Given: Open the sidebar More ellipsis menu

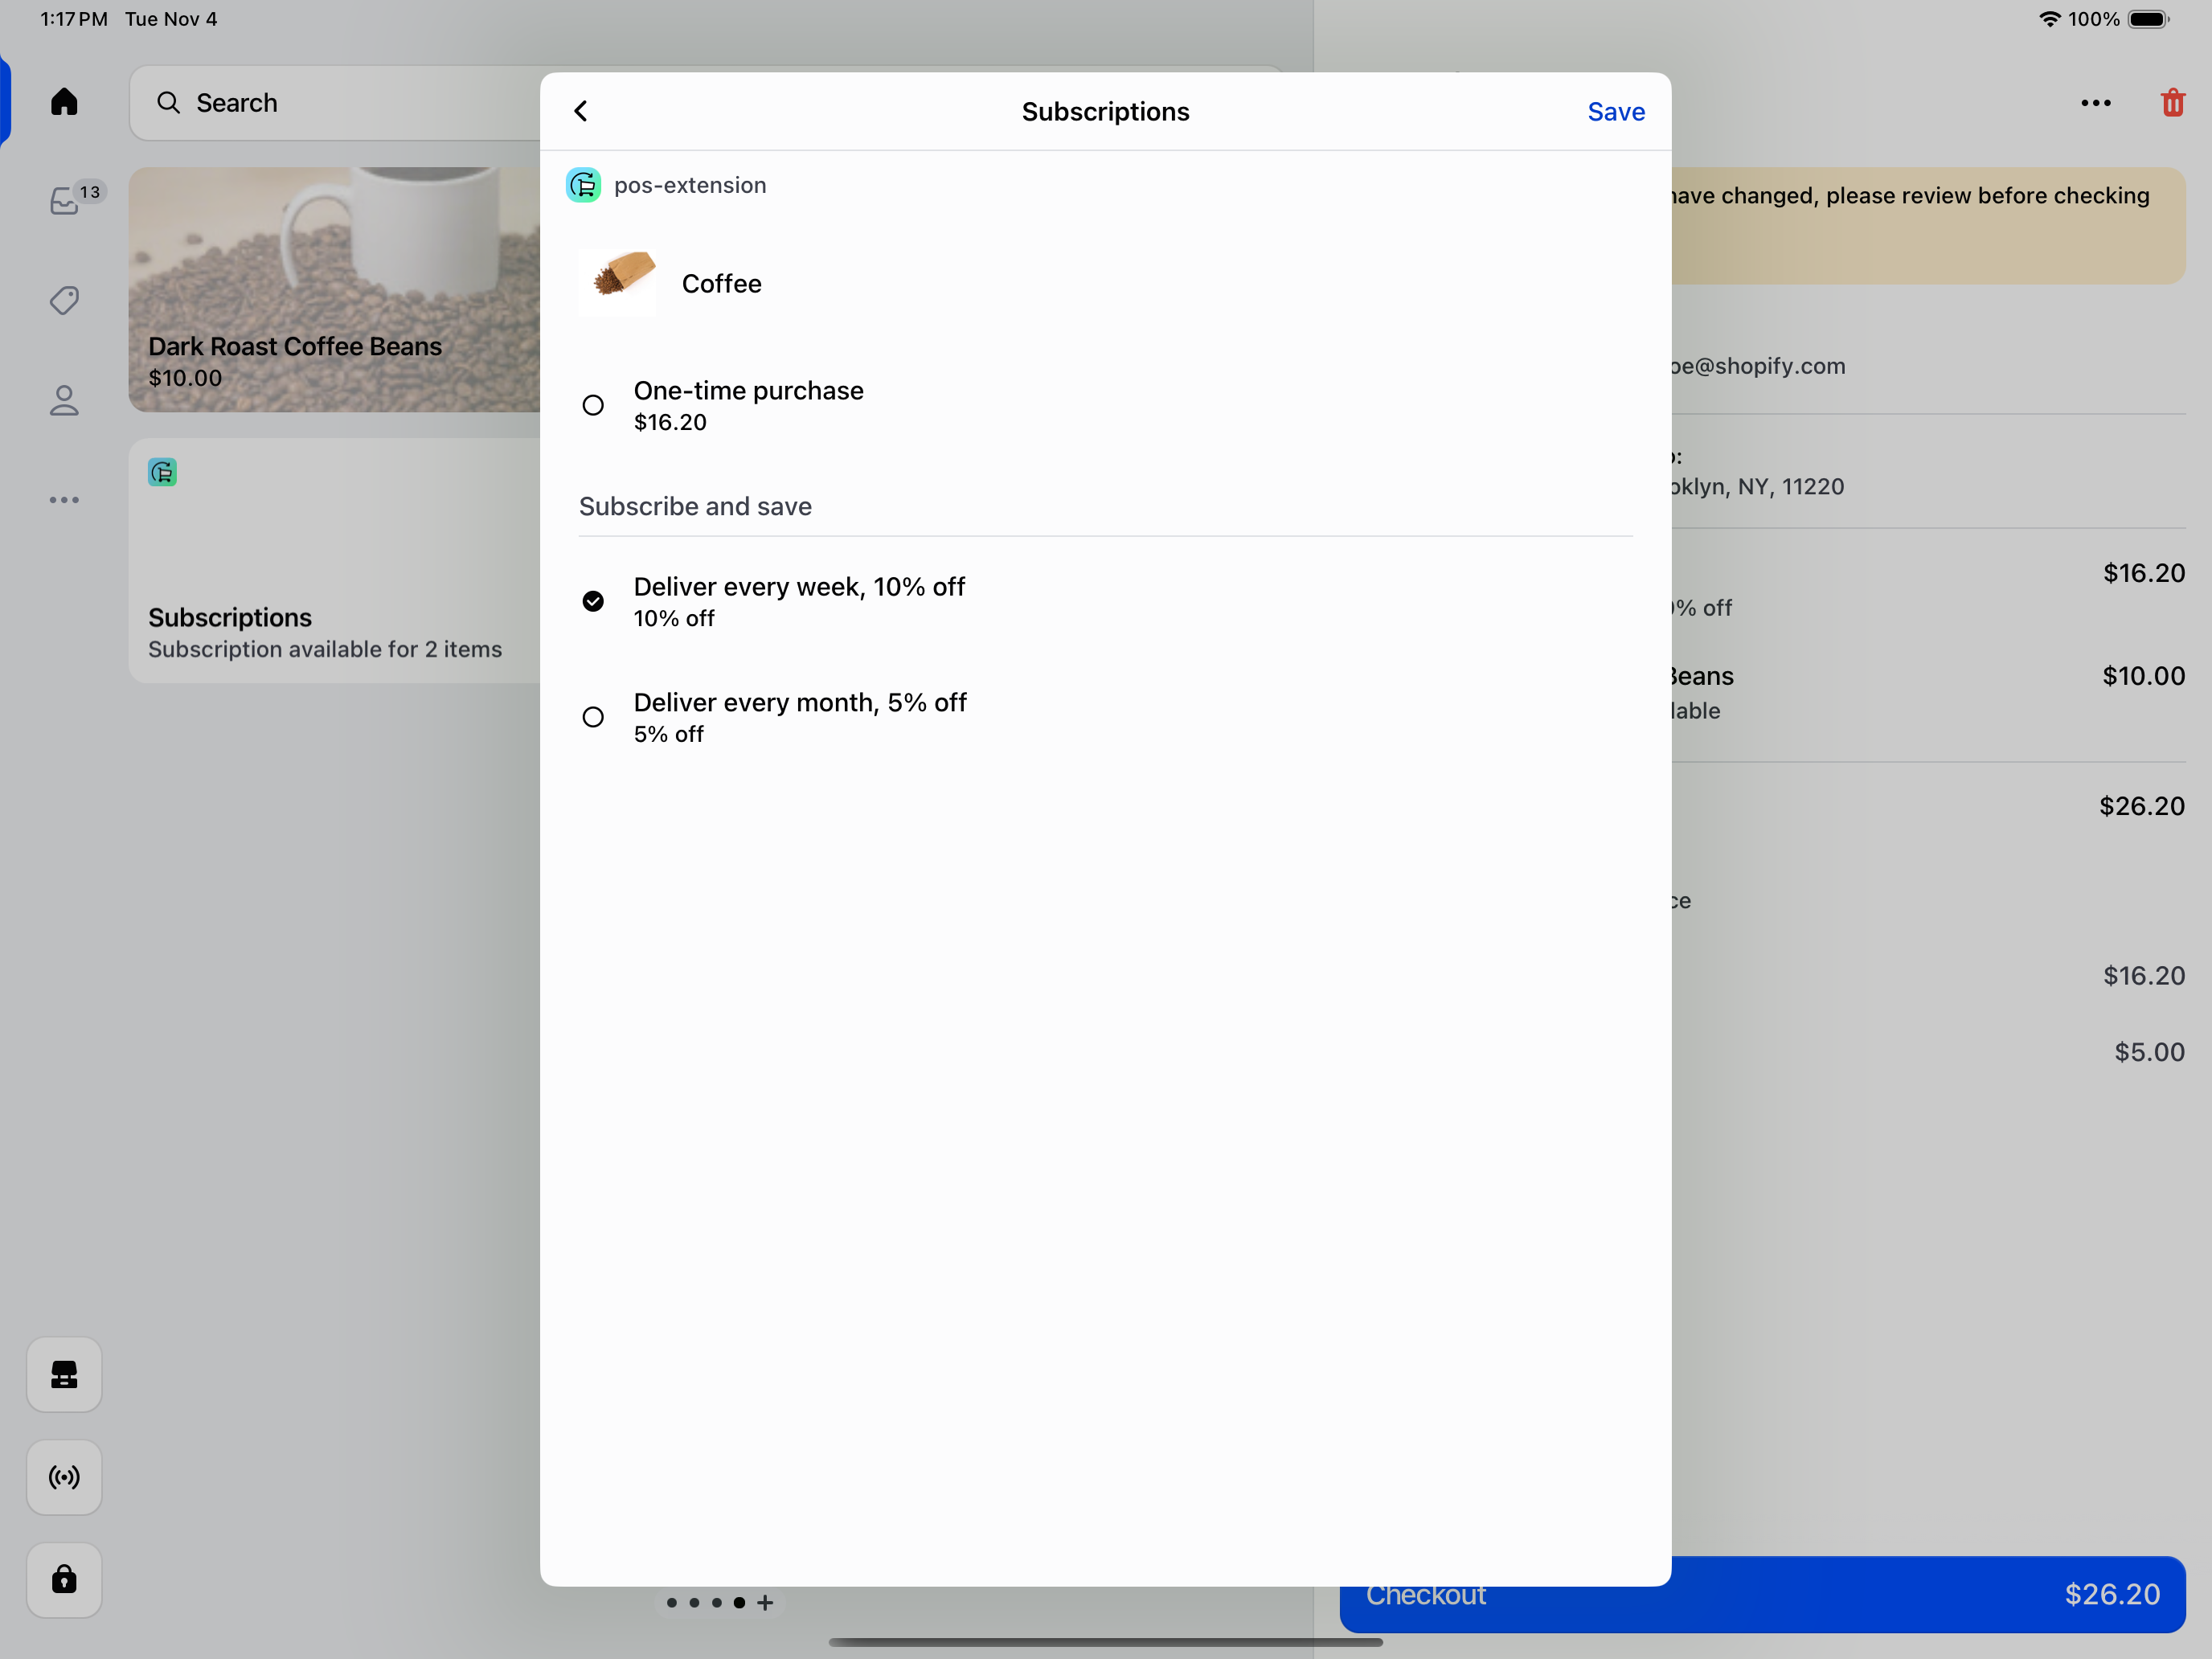Looking at the screenshot, I should click(64, 500).
